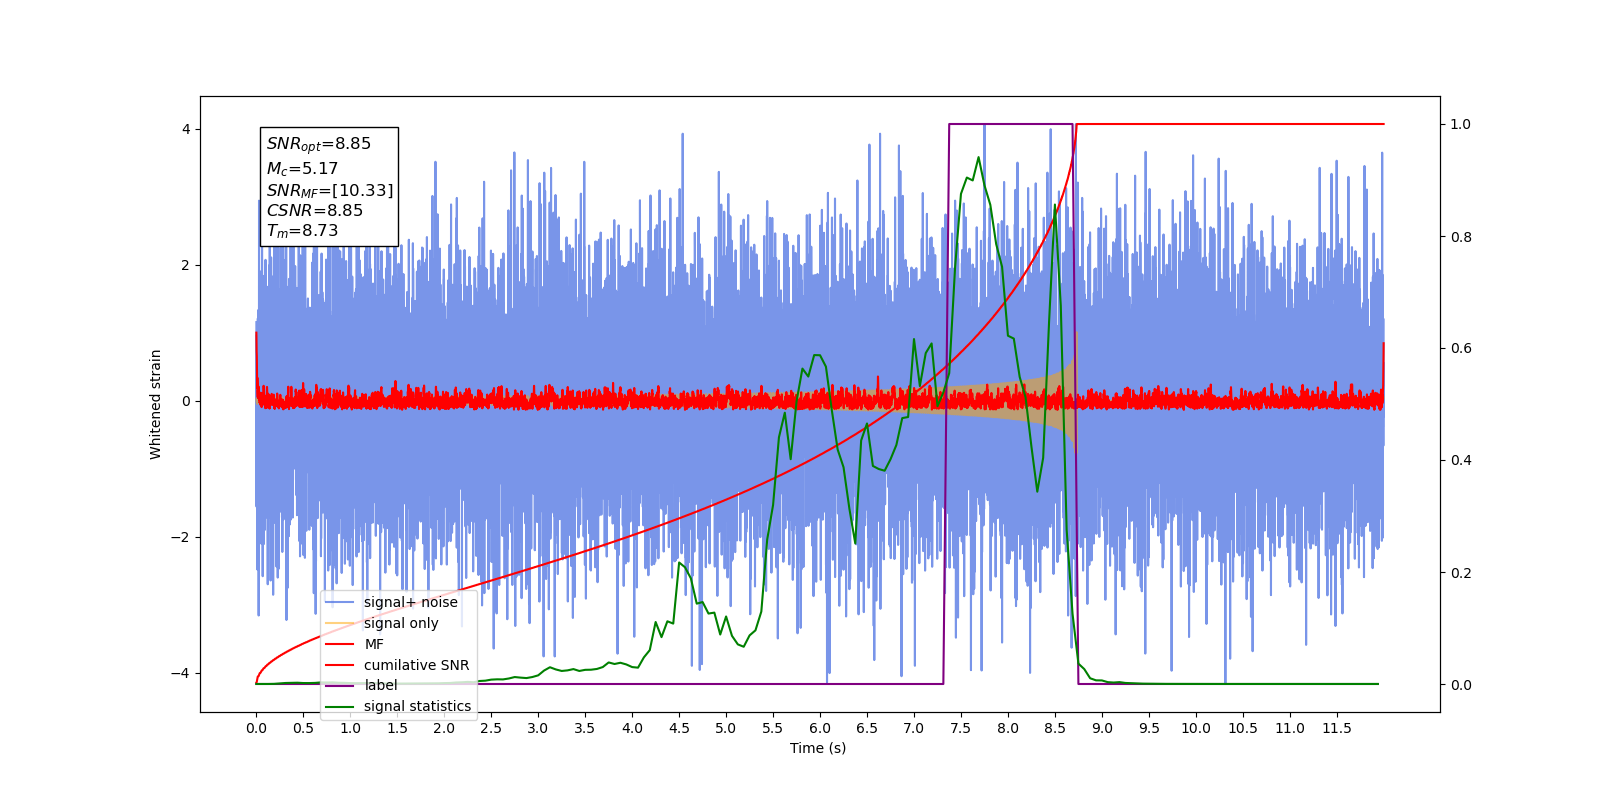Click the 6.0 tick on the time axis
Image resolution: width=1600 pixels, height=800 pixels.
820,728
